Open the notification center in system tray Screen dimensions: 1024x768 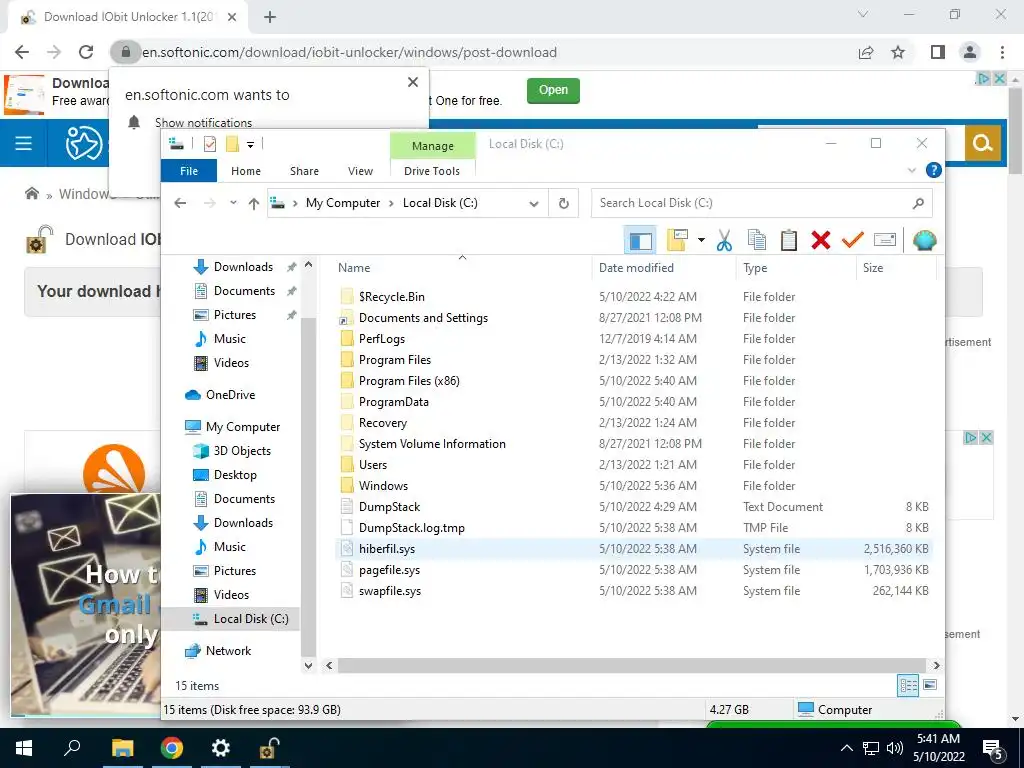coord(993,749)
